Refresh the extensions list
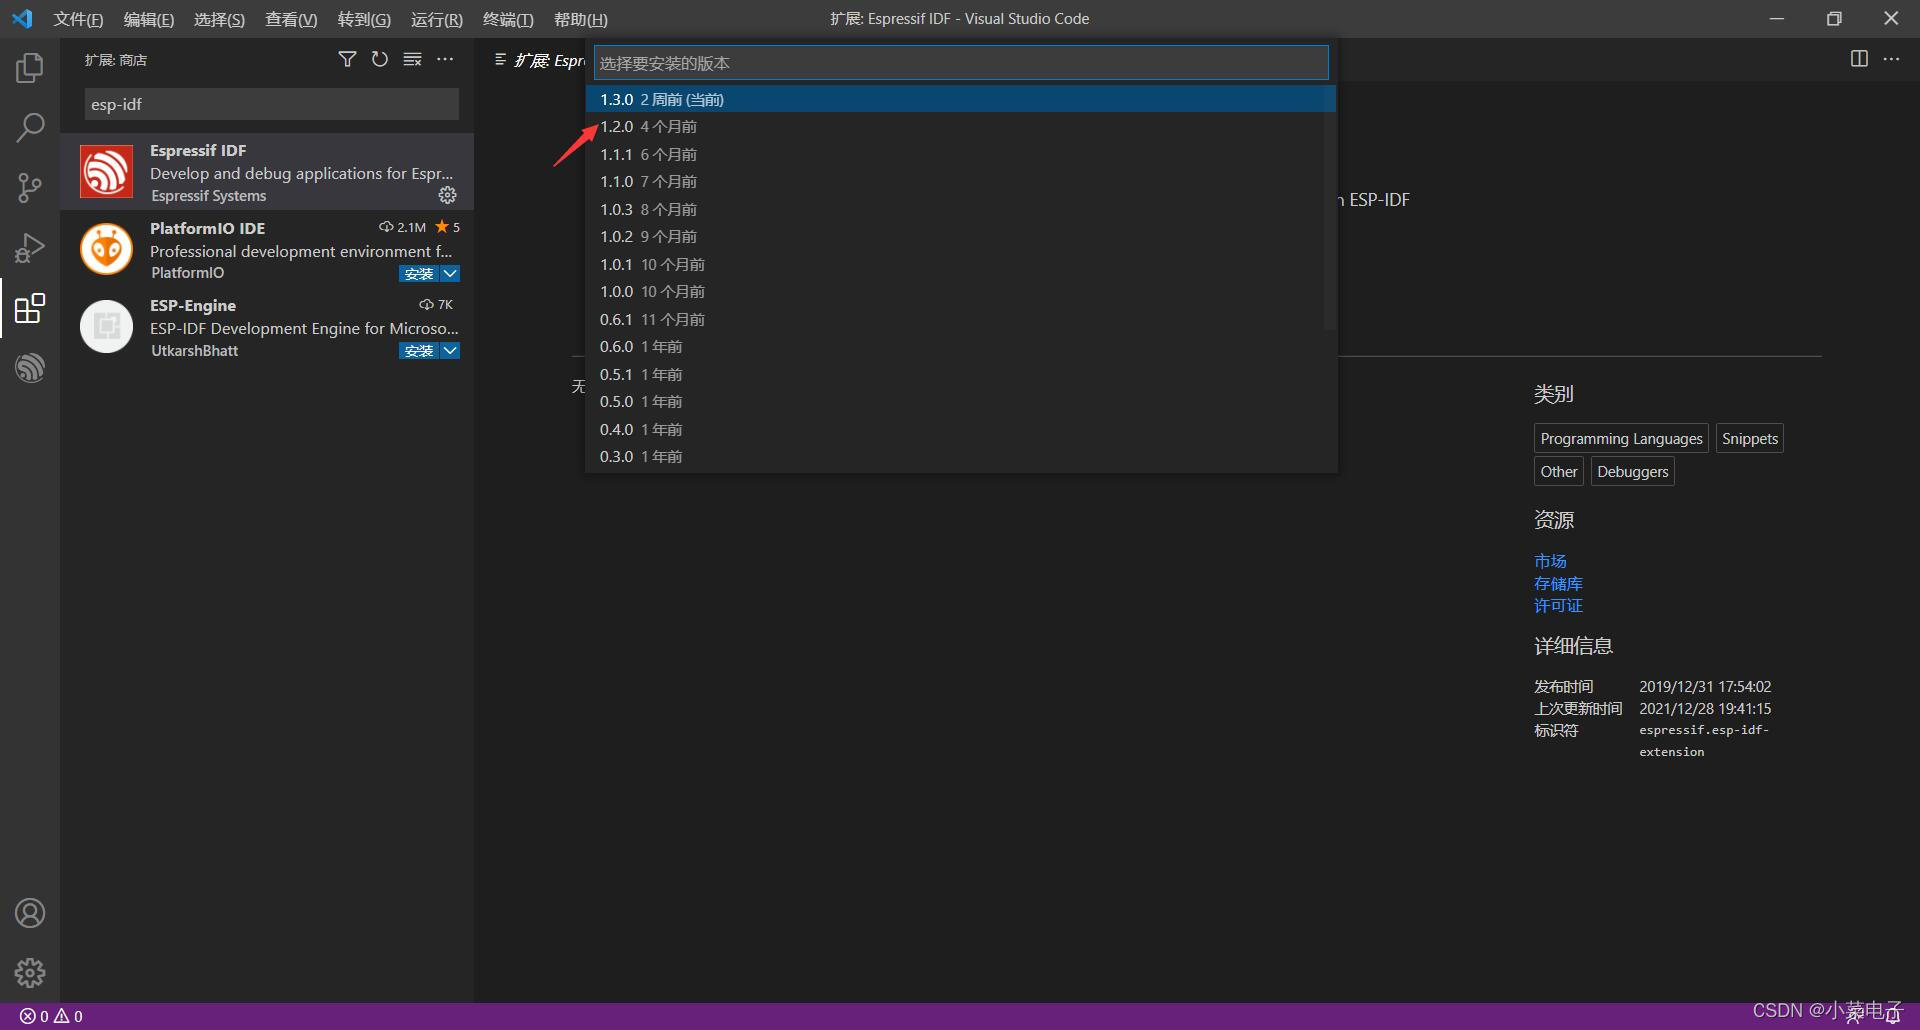The height and width of the screenshot is (1030, 1920). click(380, 60)
